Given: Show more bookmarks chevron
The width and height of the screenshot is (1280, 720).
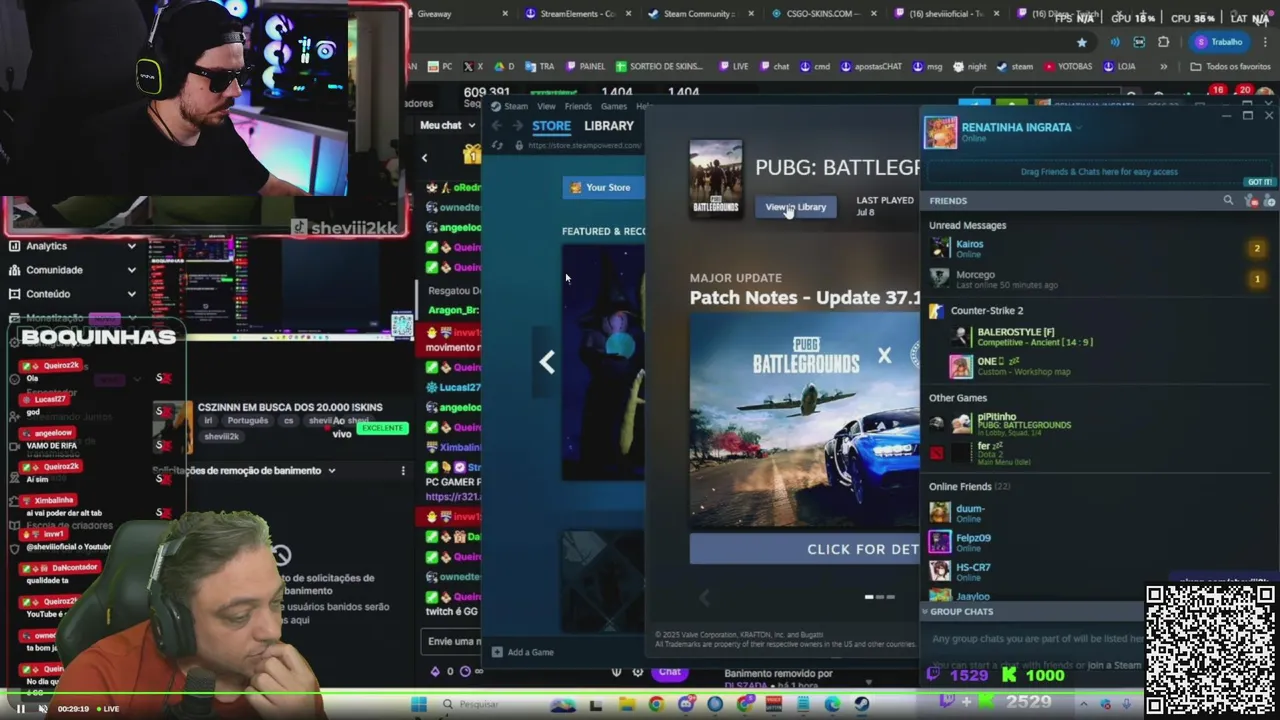Looking at the screenshot, I should tap(1163, 67).
